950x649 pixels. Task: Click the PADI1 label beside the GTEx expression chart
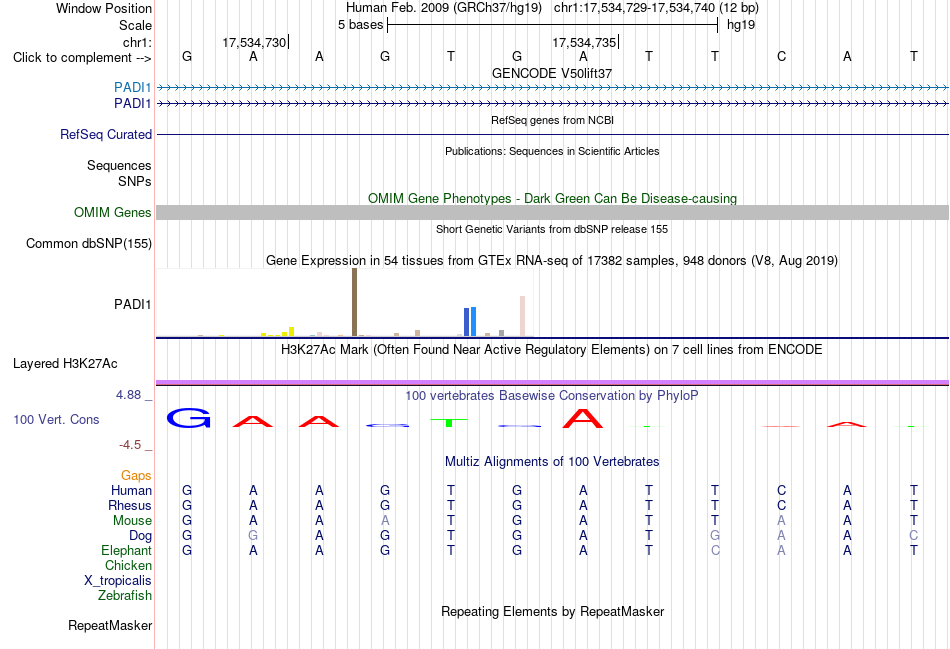[x=133, y=304]
